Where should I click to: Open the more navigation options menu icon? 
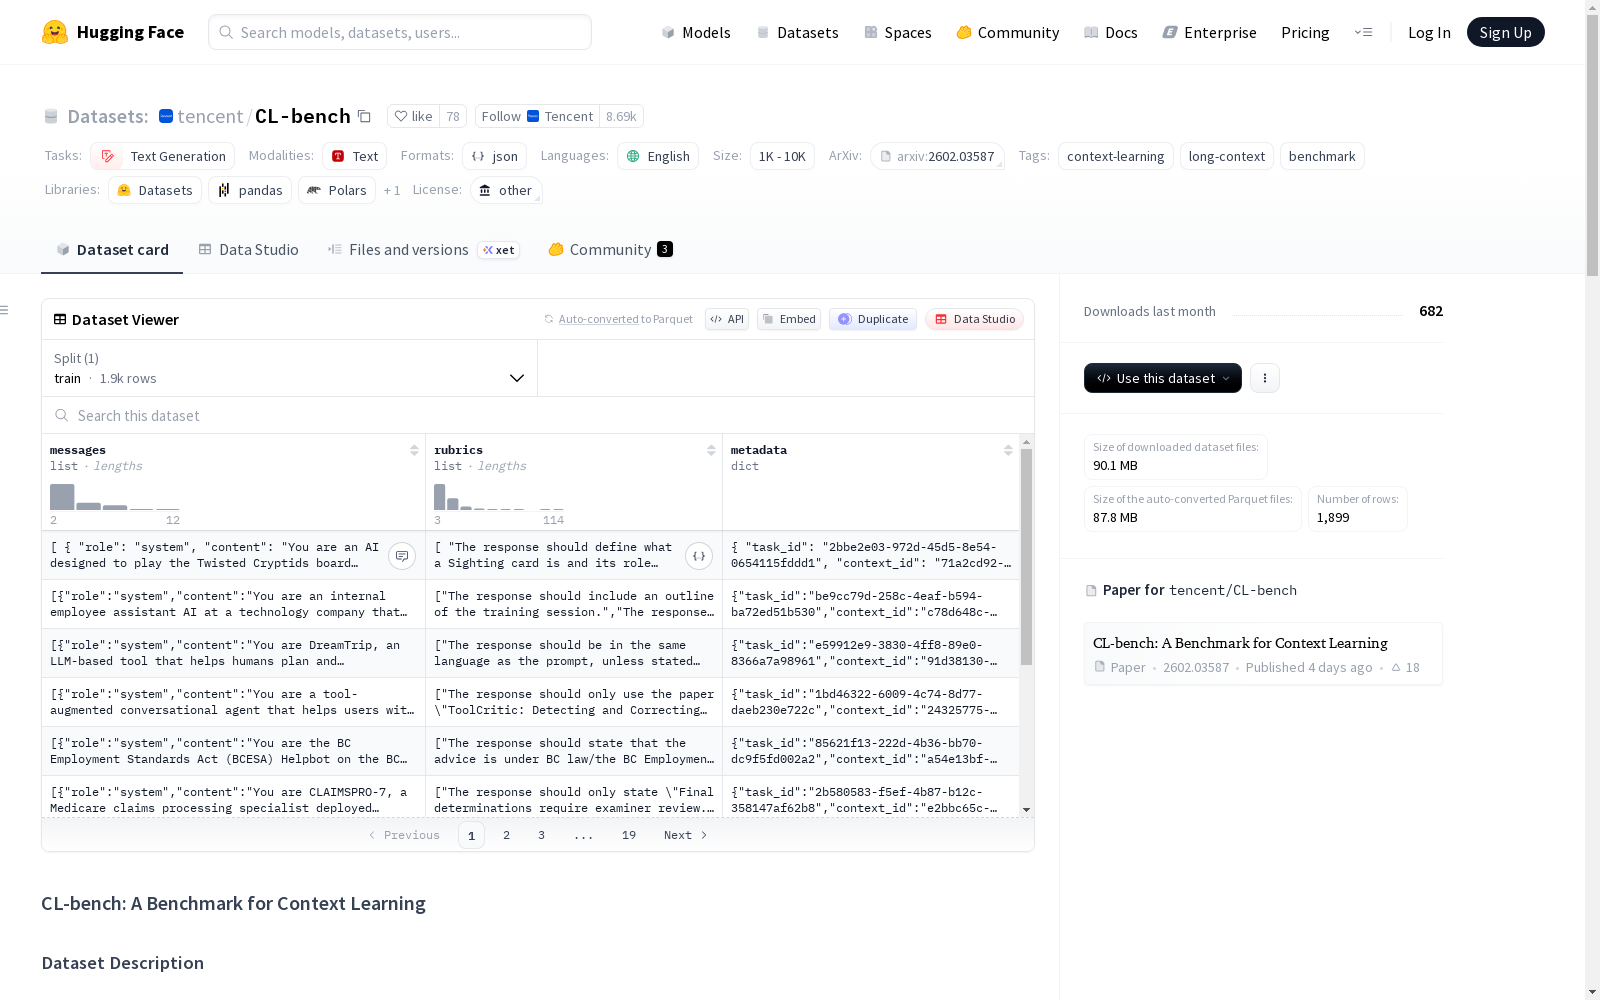pyautogui.click(x=1363, y=32)
